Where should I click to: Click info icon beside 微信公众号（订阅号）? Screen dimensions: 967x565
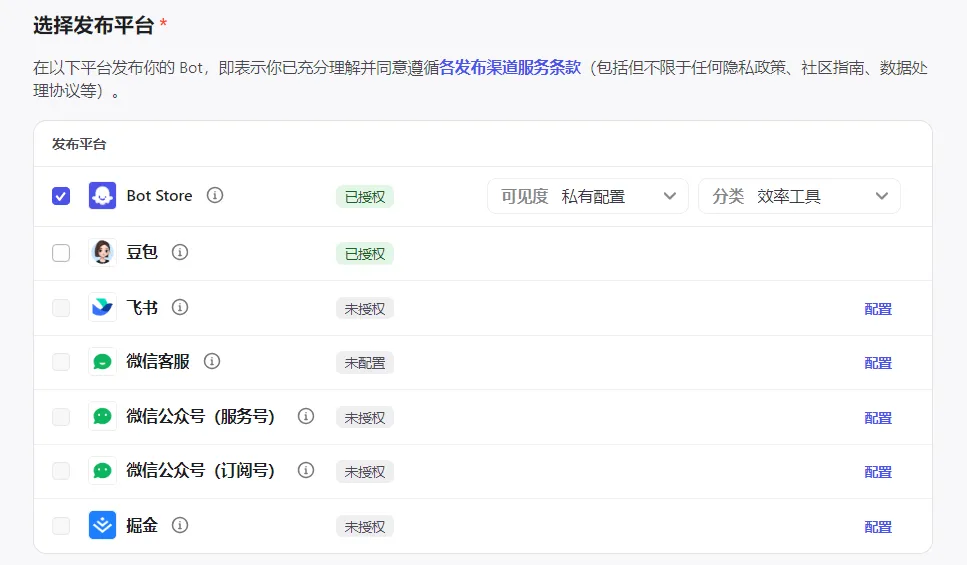pyautogui.click(x=306, y=470)
